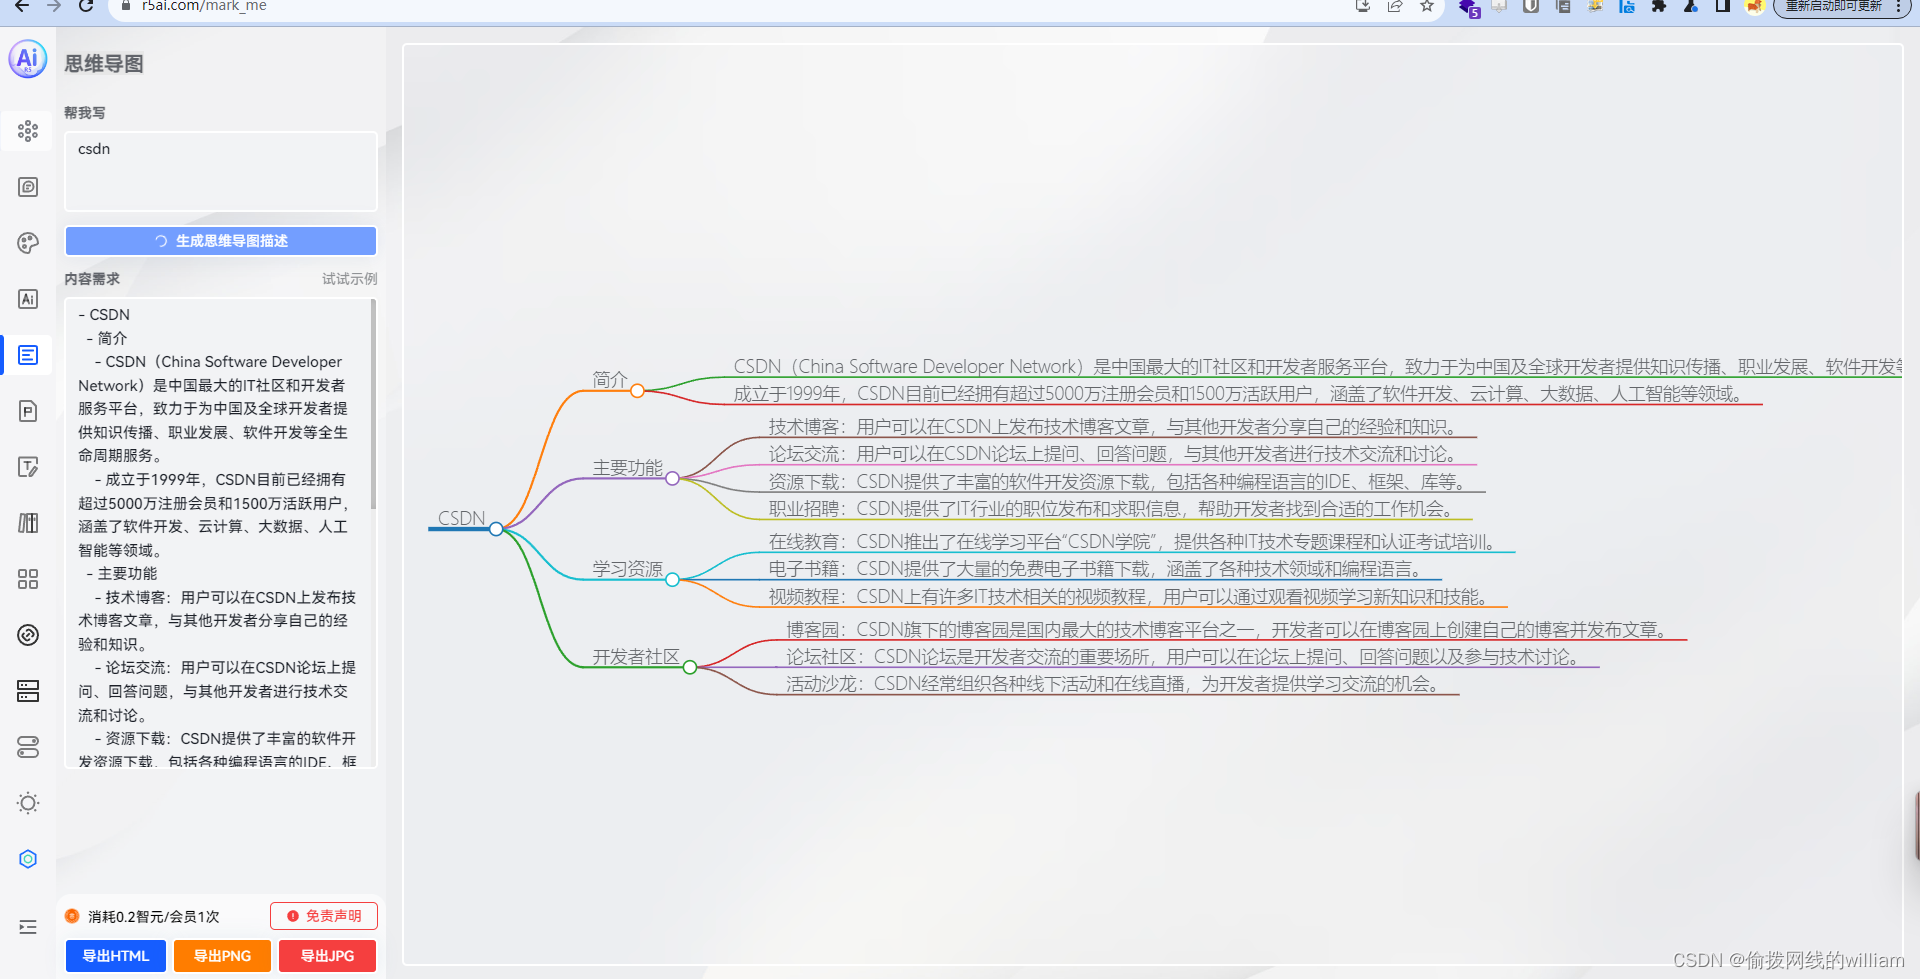Open the molecule-shaped apps icon in sidebar
This screenshot has height=979, width=1920.
coord(28,131)
